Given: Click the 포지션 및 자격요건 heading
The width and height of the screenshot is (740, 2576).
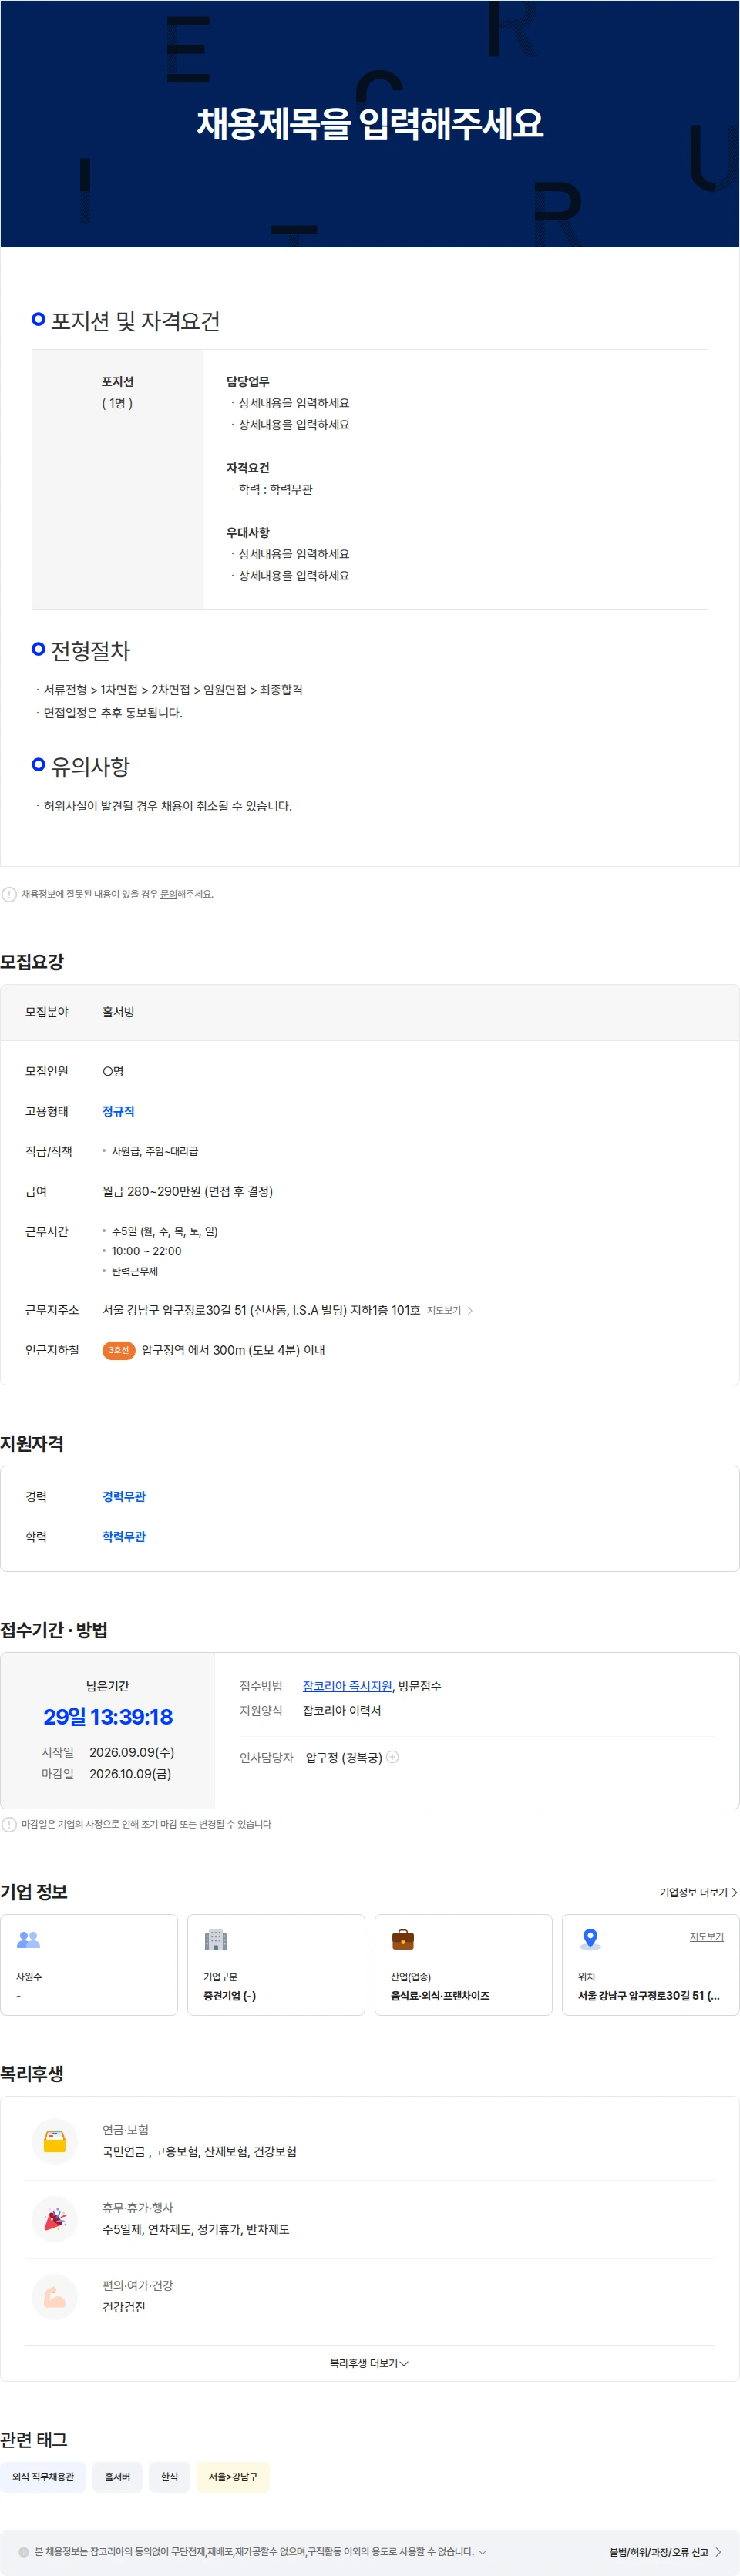Looking at the screenshot, I should pos(135,321).
